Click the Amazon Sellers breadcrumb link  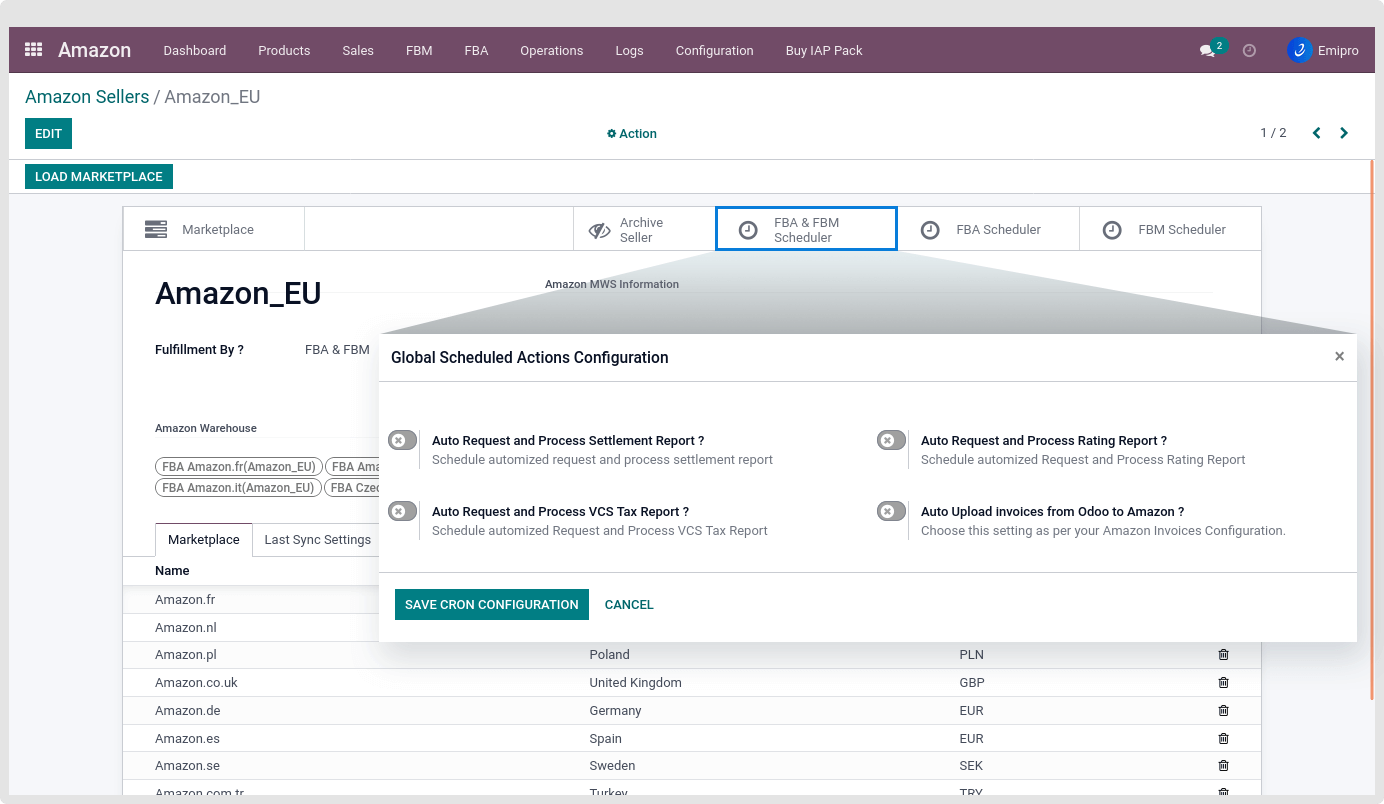tap(87, 97)
